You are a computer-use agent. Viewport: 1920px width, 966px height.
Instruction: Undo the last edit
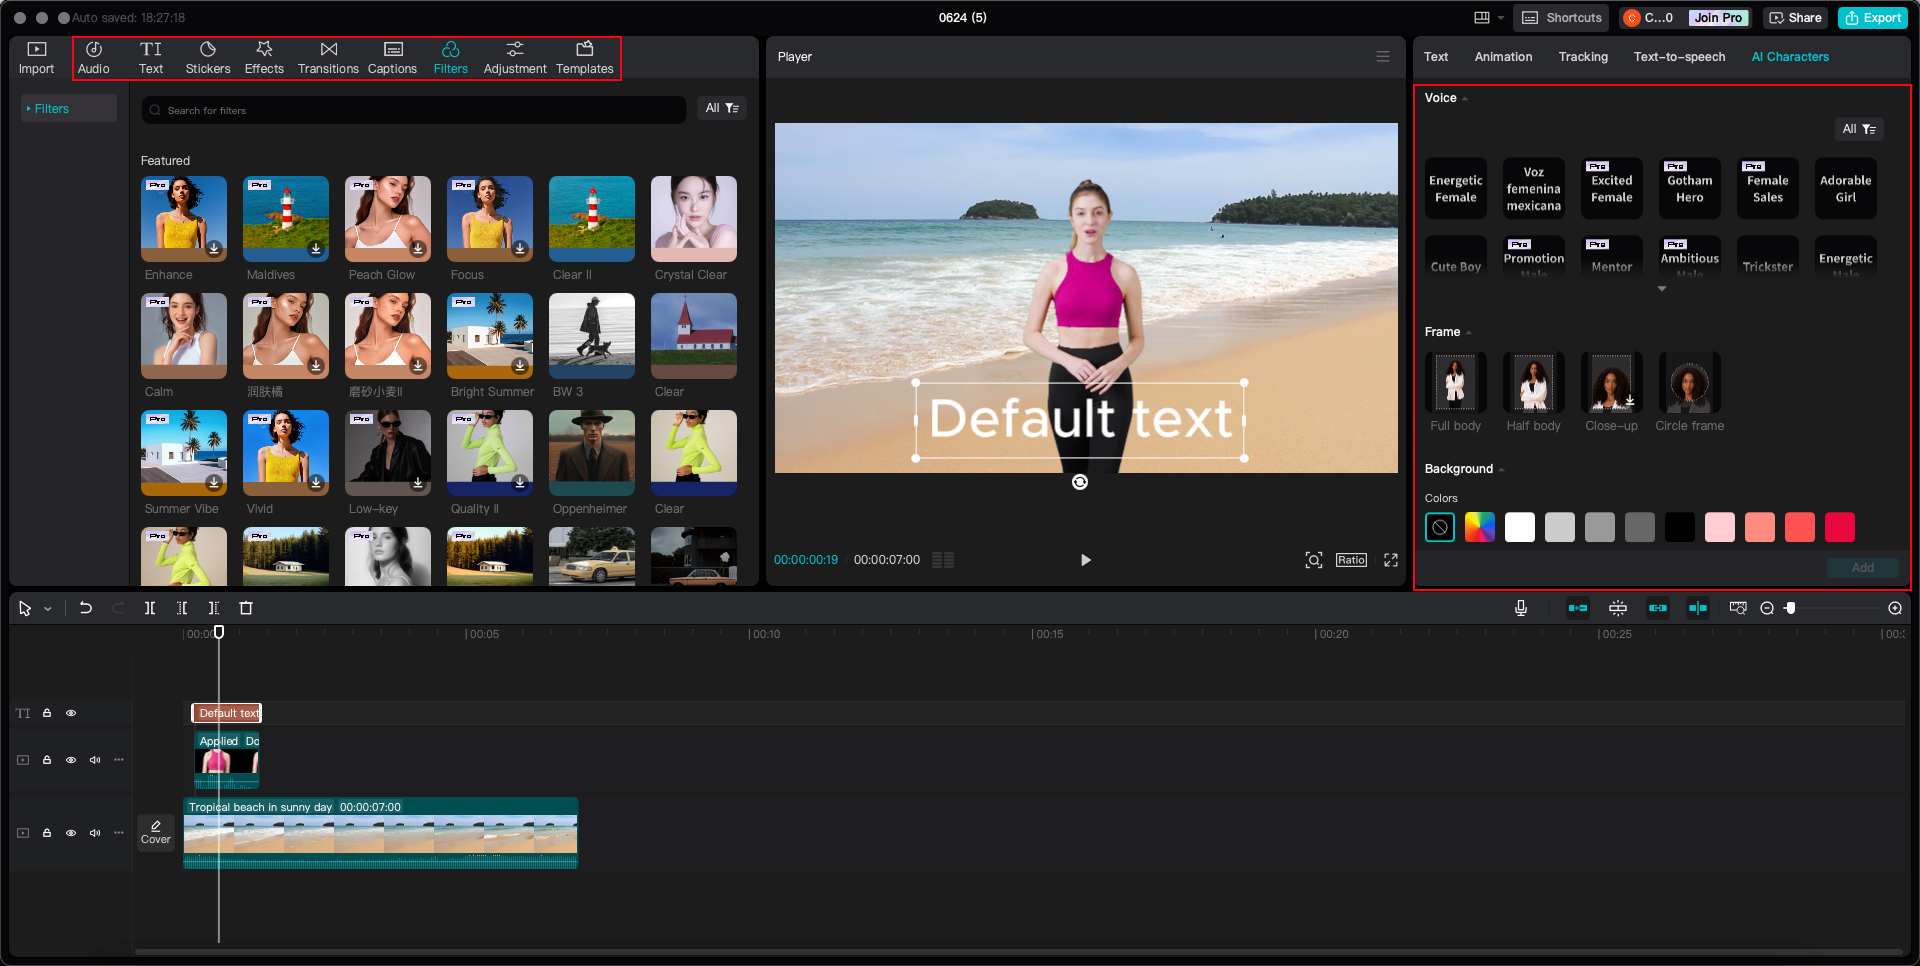tap(86, 608)
